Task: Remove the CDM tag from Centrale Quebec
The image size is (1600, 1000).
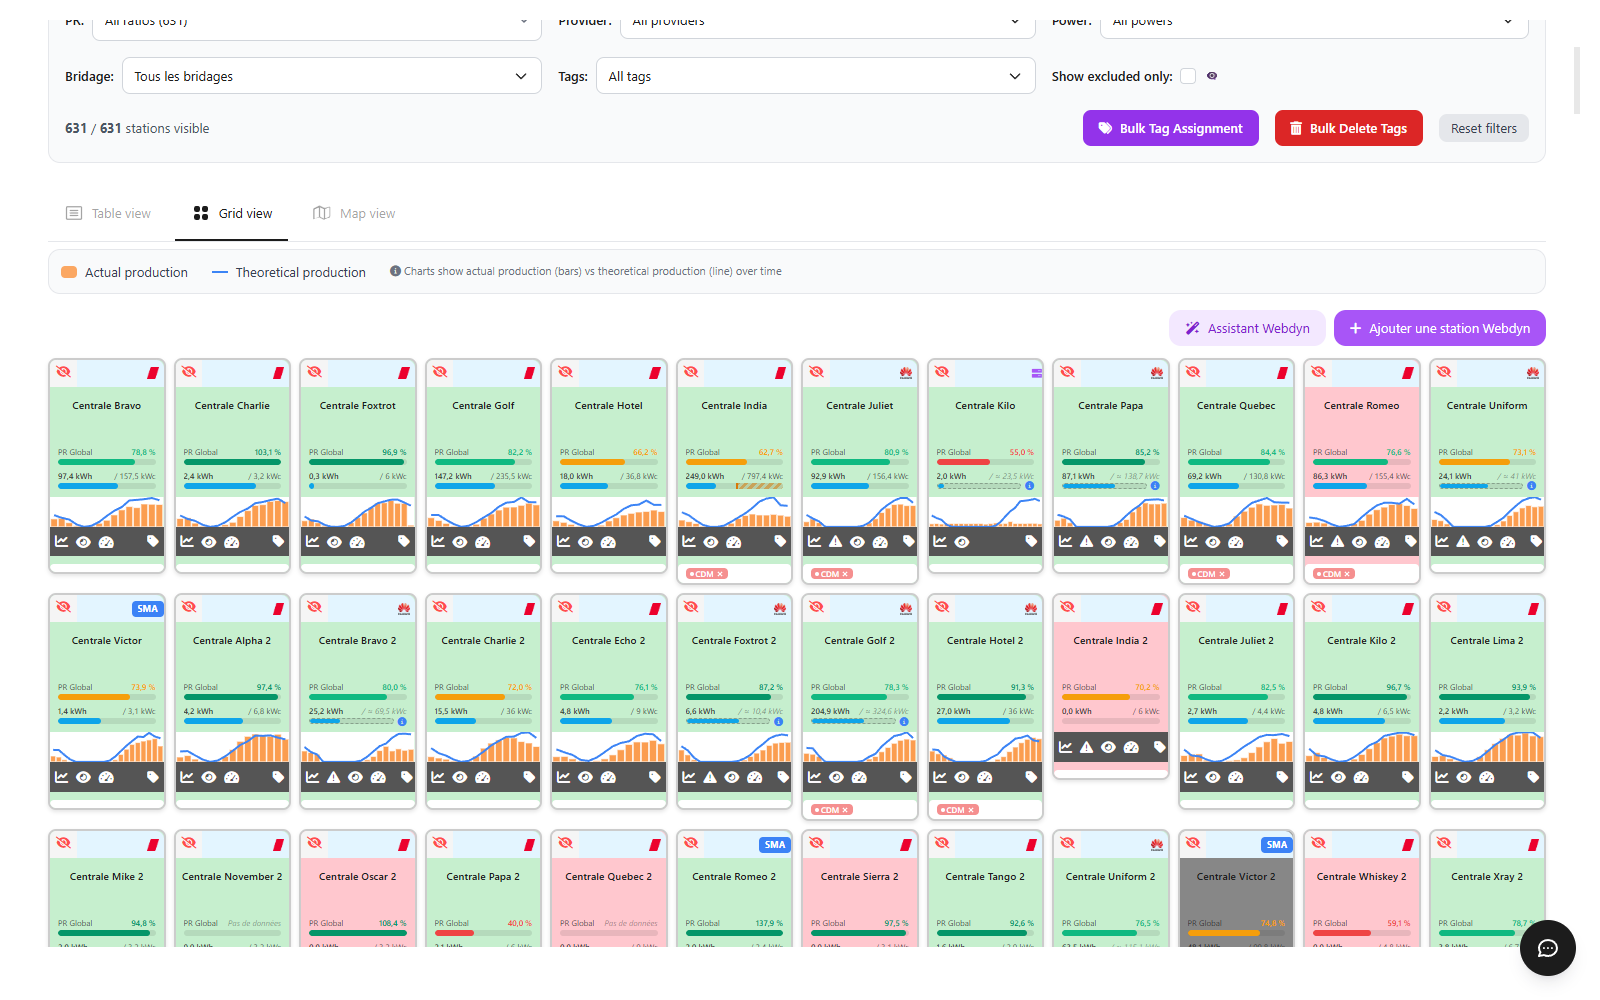Action: pos(1222,574)
